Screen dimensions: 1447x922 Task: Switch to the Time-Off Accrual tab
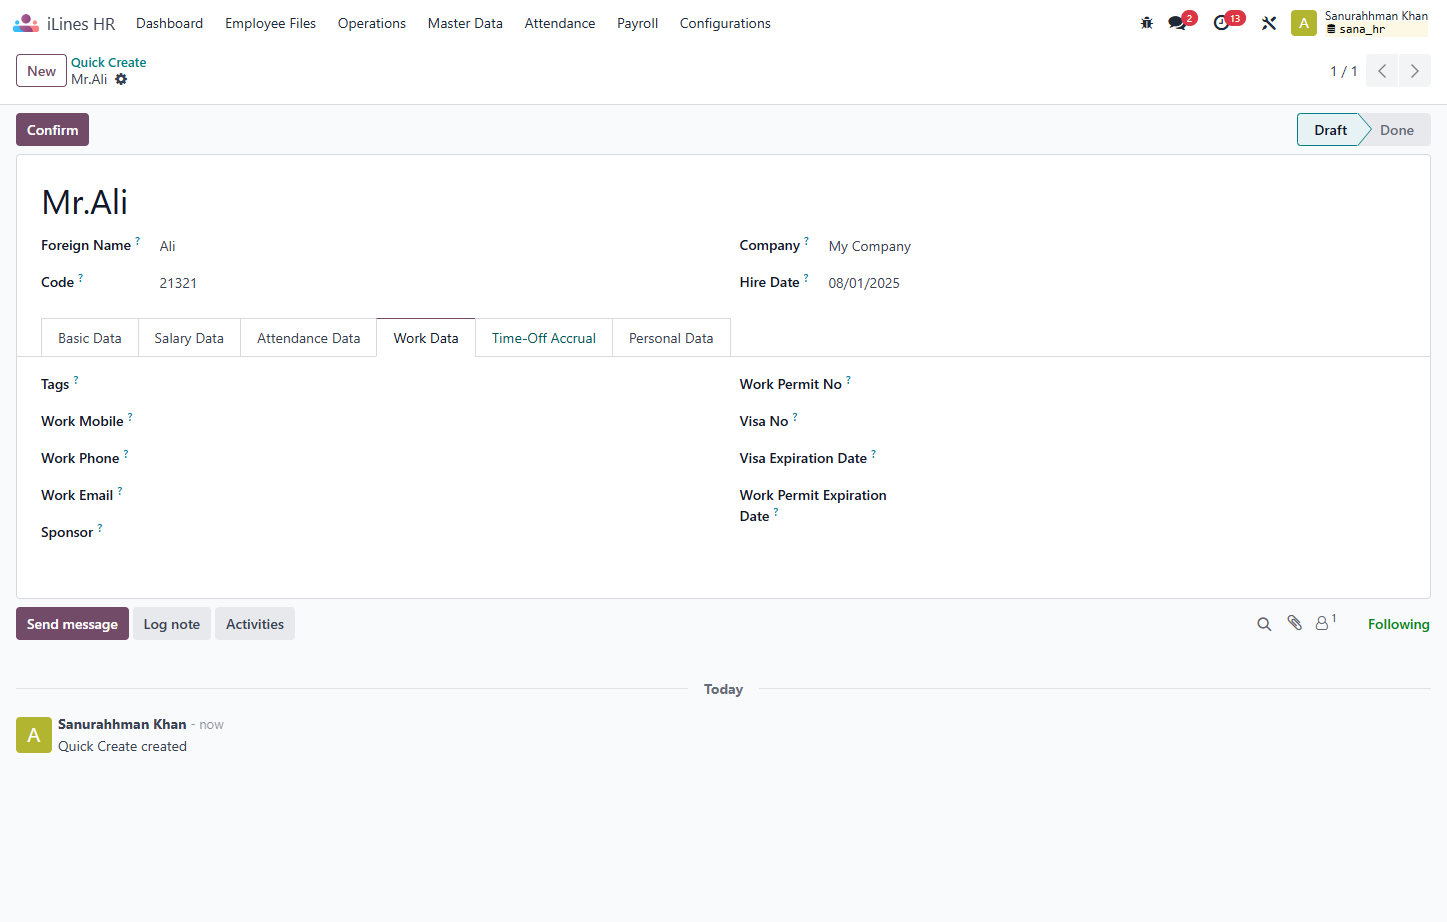pos(544,338)
